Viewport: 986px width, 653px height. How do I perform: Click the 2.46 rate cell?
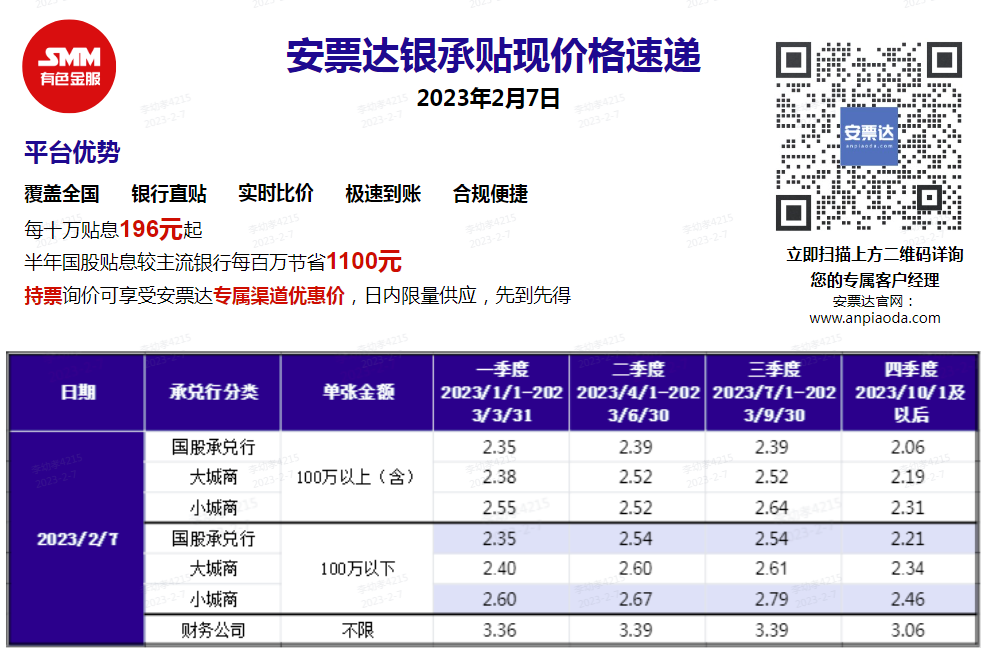click(907, 599)
